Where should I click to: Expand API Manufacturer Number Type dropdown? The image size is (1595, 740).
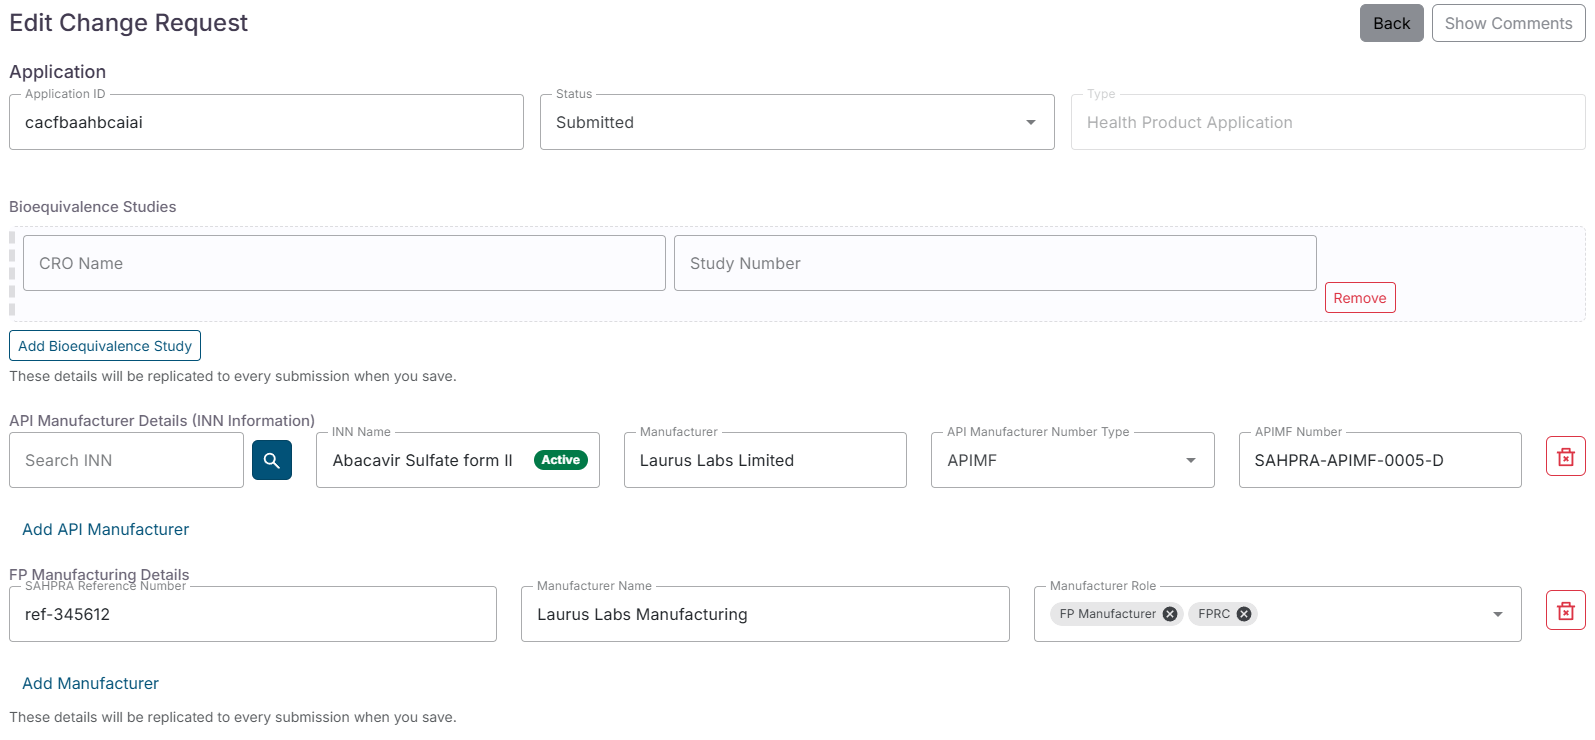pos(1190,460)
